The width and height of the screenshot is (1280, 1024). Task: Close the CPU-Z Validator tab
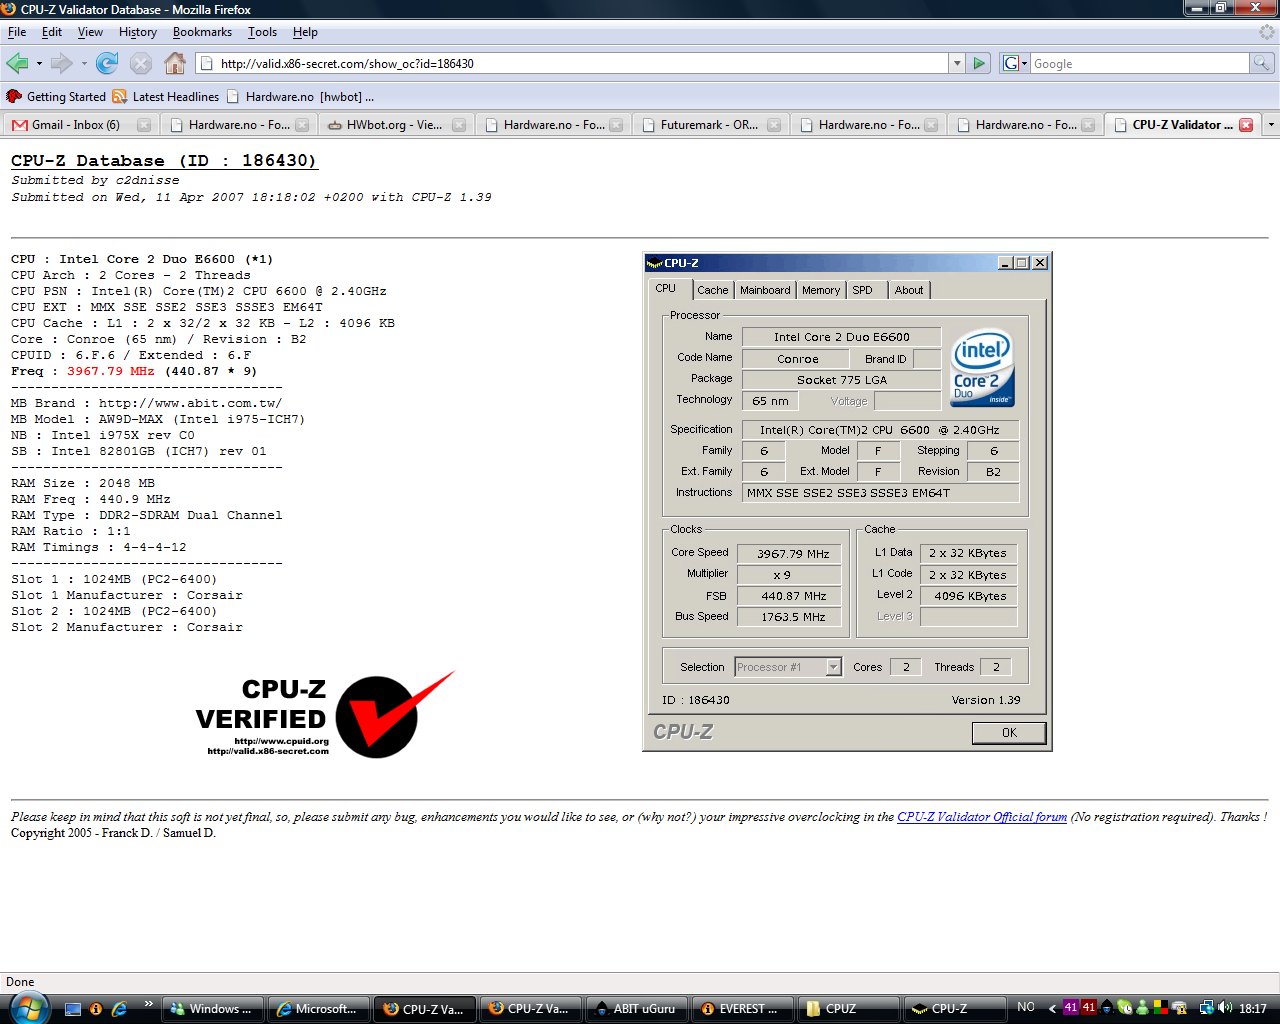click(x=1246, y=125)
